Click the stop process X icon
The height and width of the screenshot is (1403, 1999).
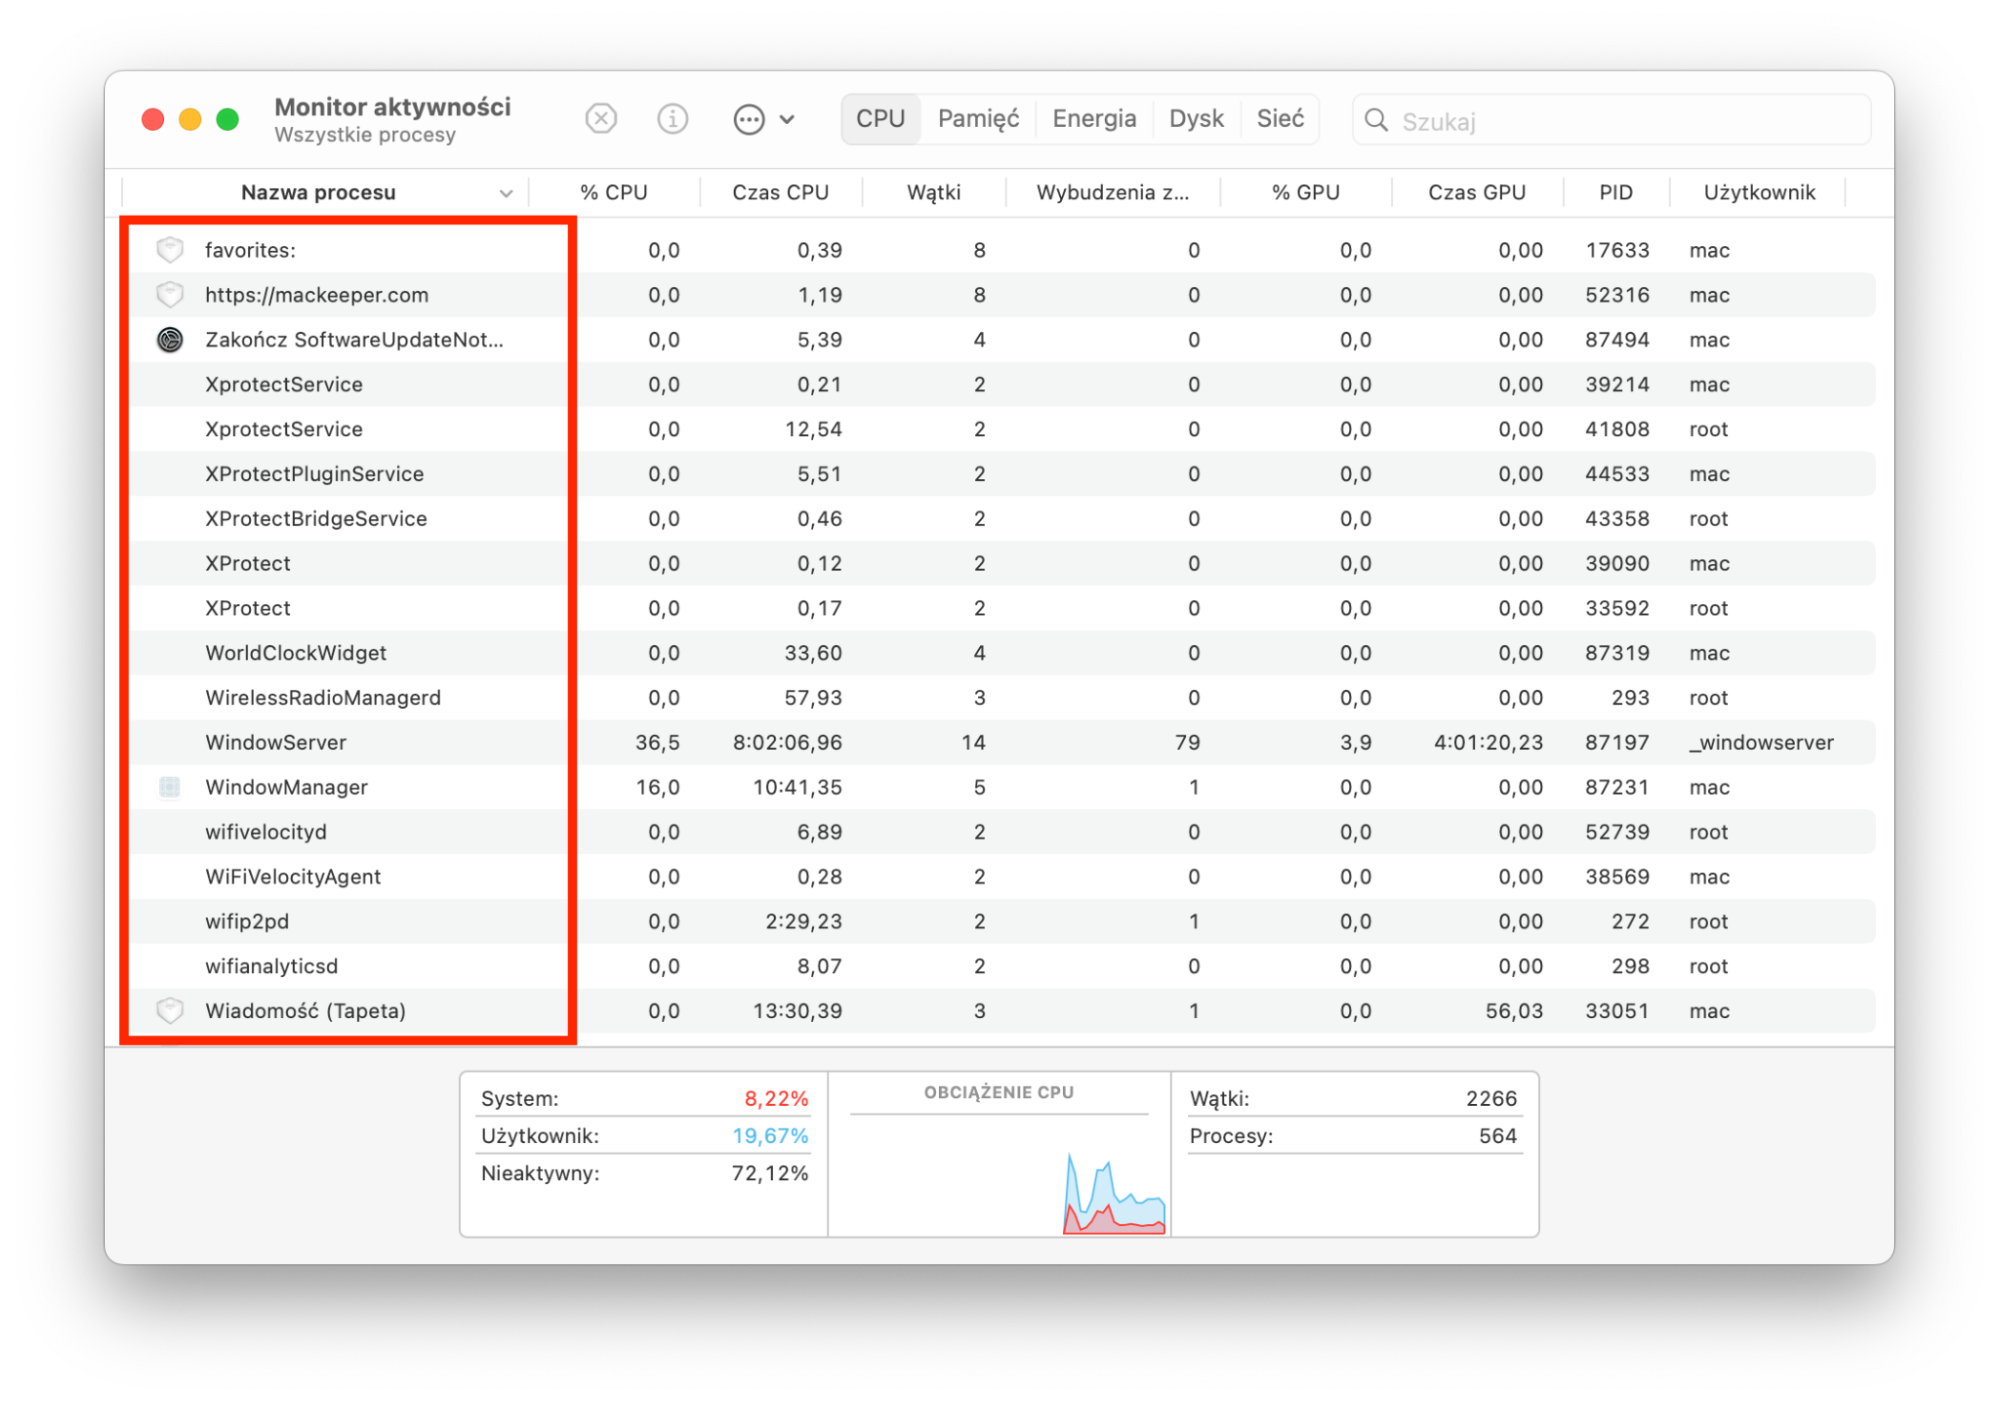pos(601,120)
